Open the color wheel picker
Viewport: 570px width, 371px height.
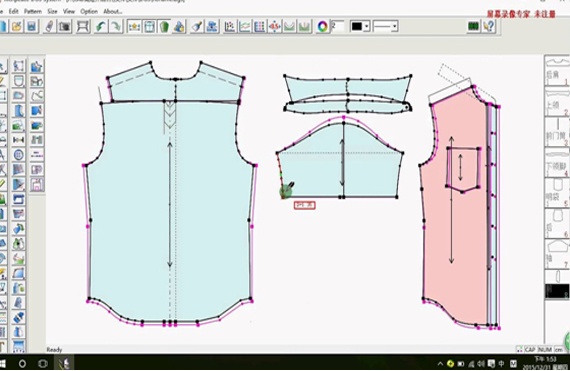point(322,27)
